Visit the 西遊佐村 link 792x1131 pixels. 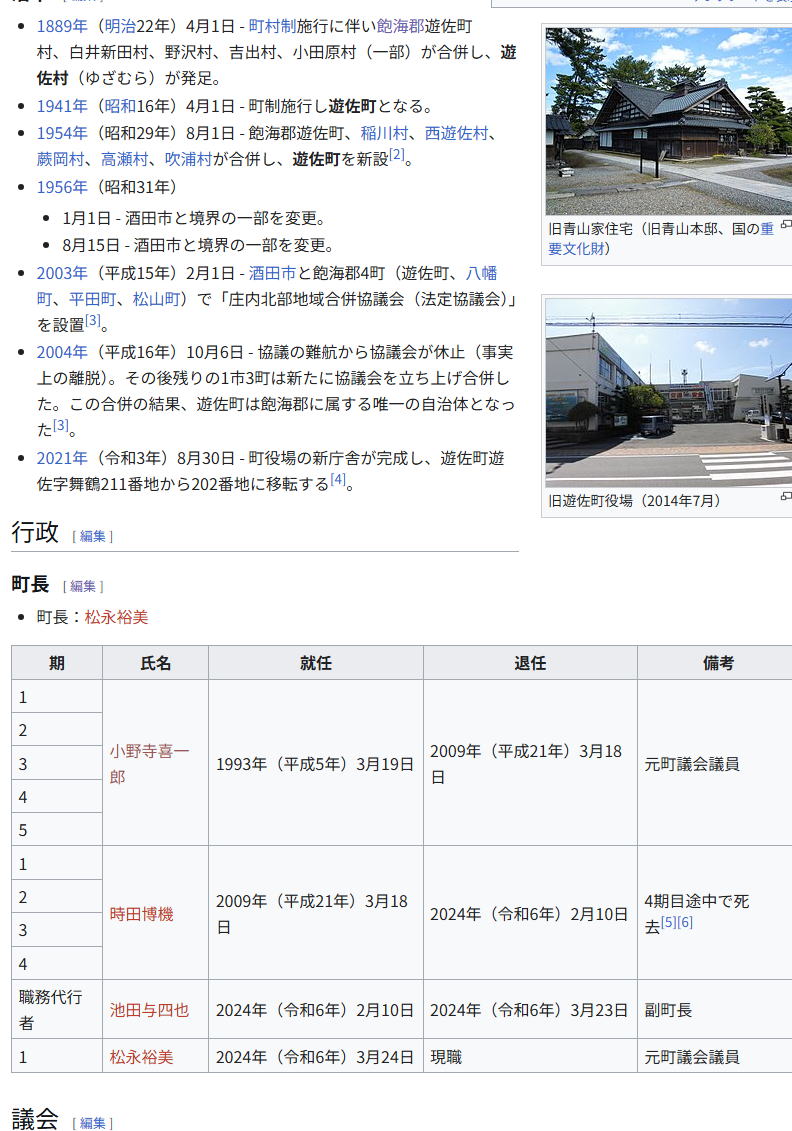coord(457,133)
